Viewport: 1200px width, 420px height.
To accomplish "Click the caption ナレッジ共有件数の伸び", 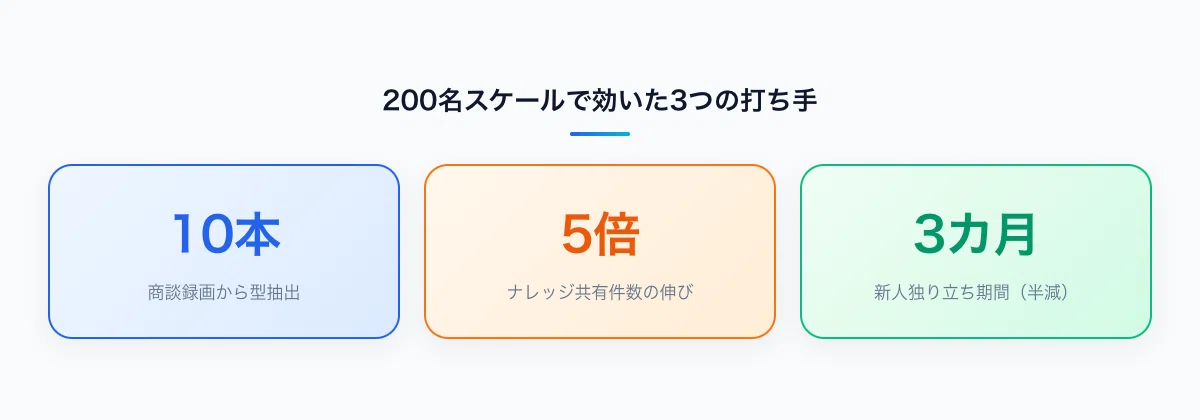I will 600,294.
